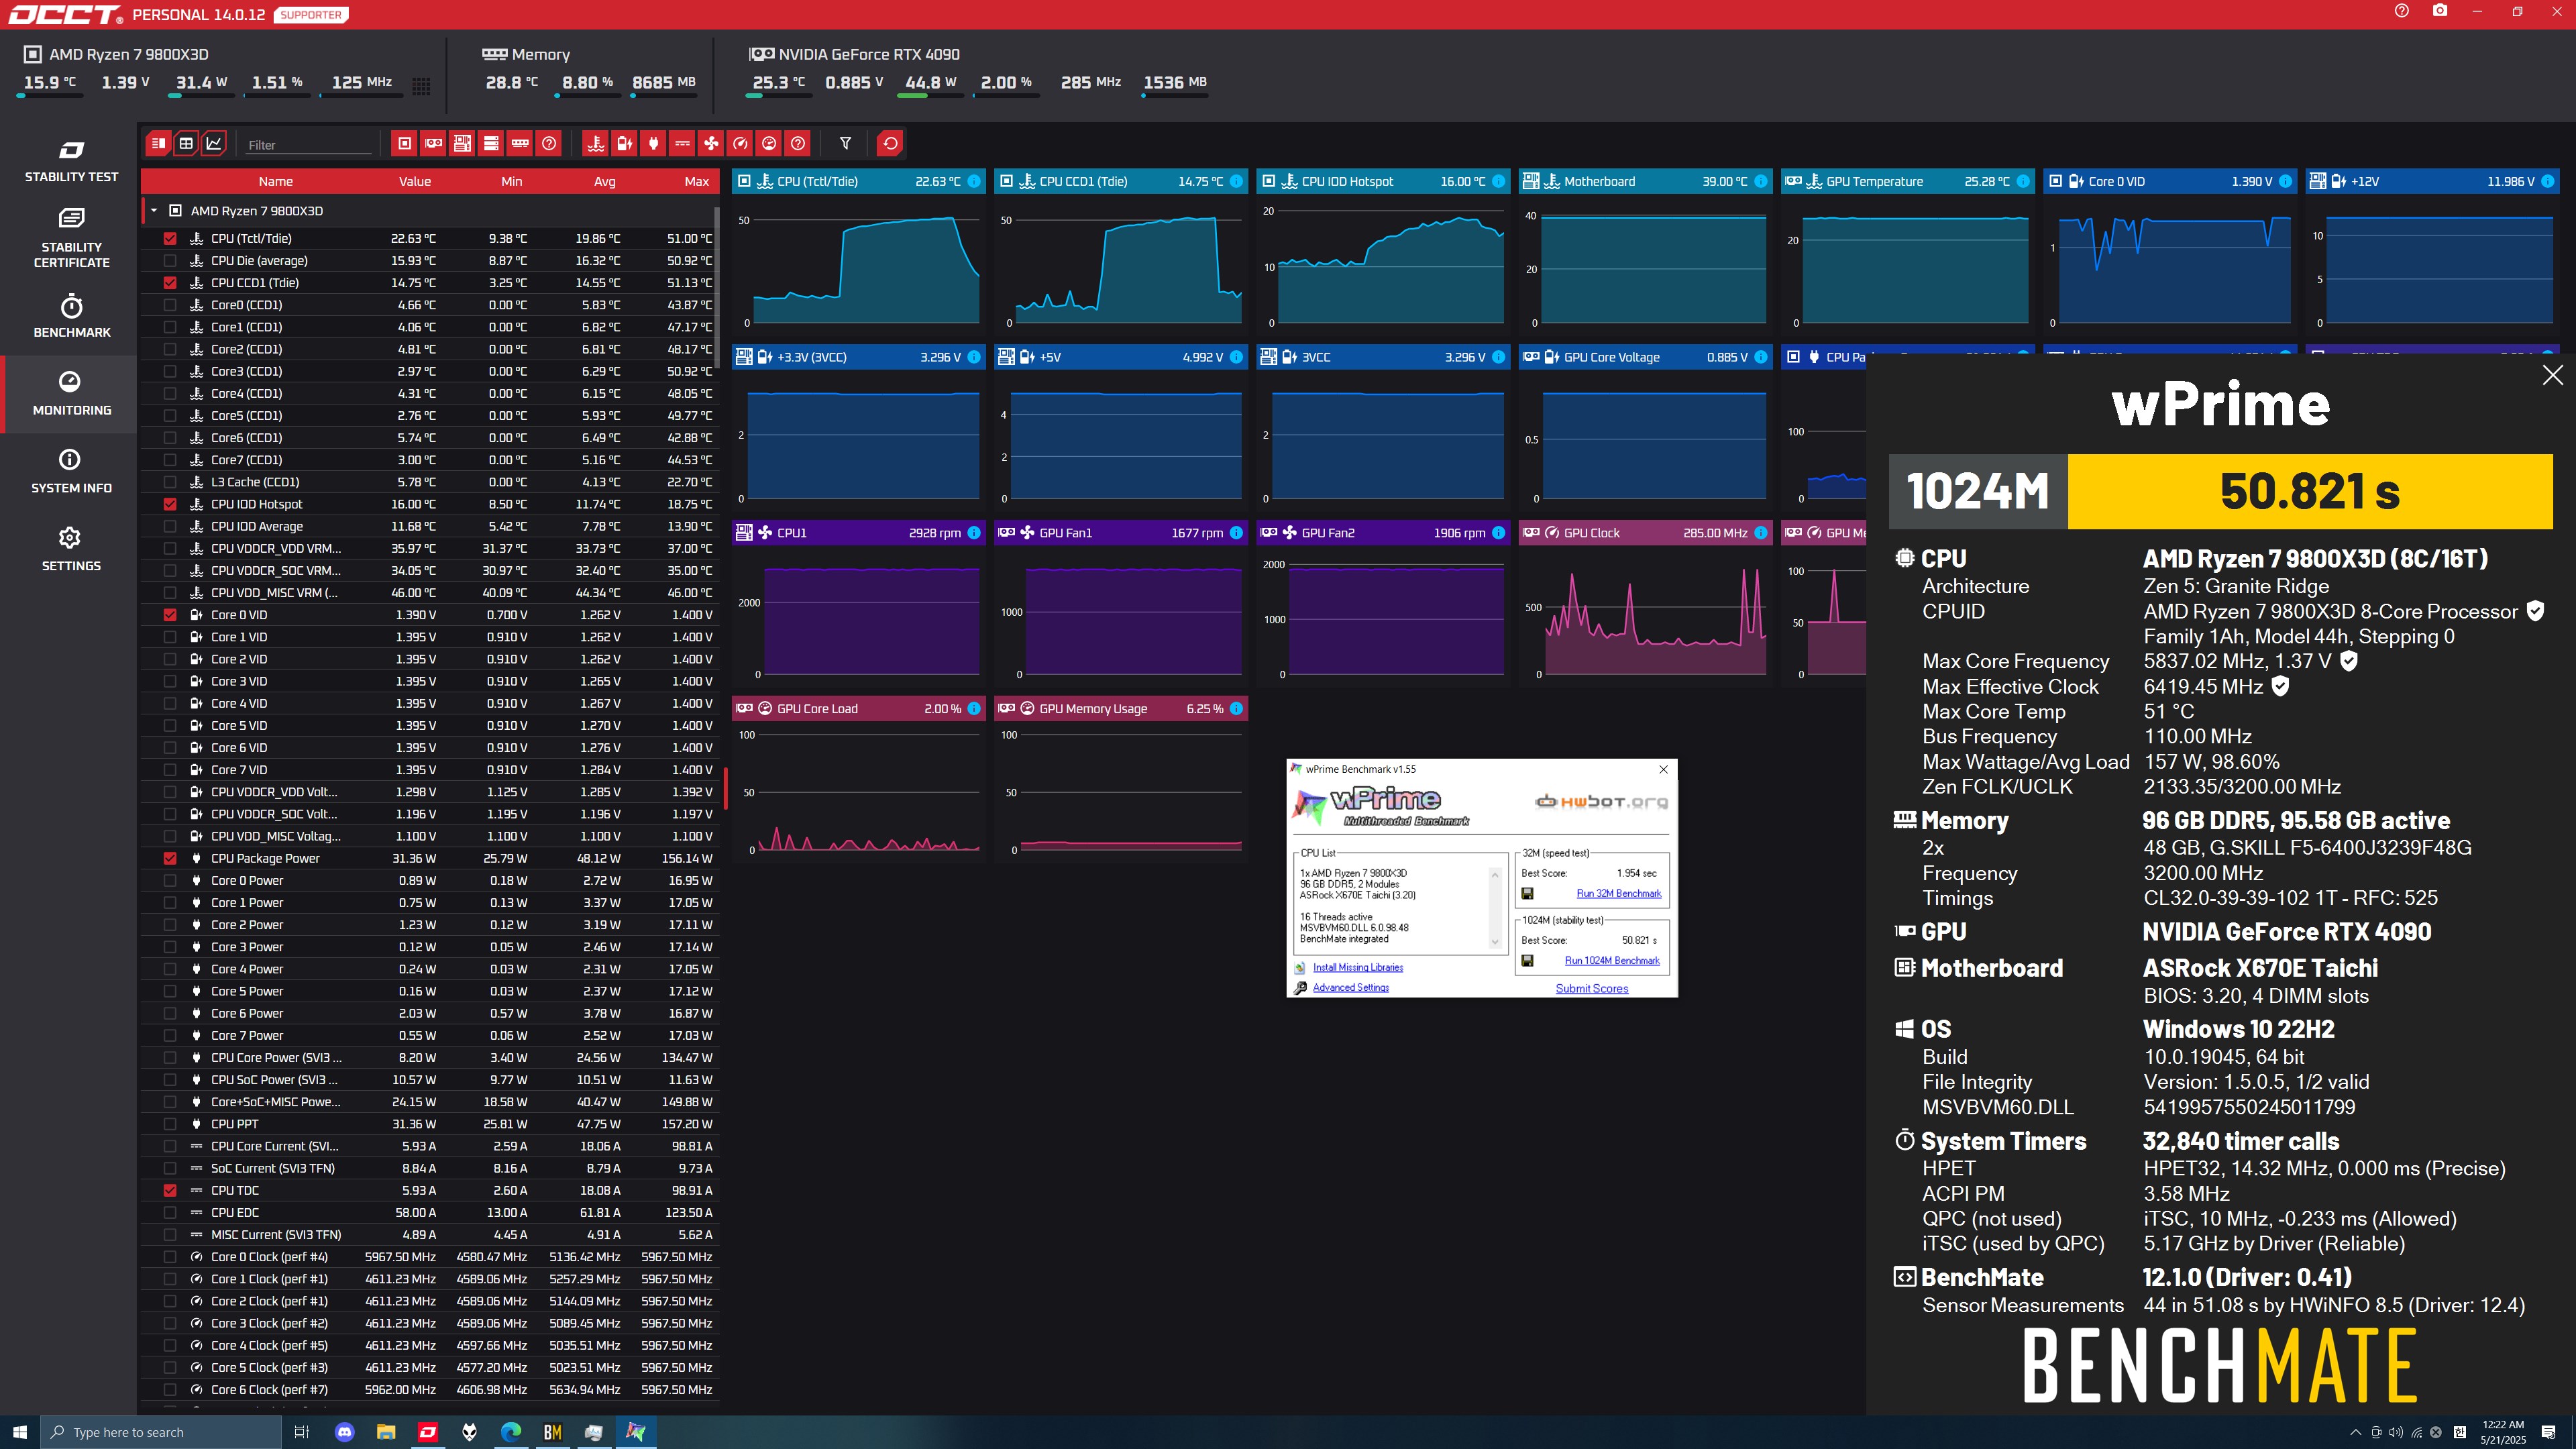Click into the sensor Filter text field
Image resolution: width=2576 pixels, height=1449 pixels.
tap(308, 145)
